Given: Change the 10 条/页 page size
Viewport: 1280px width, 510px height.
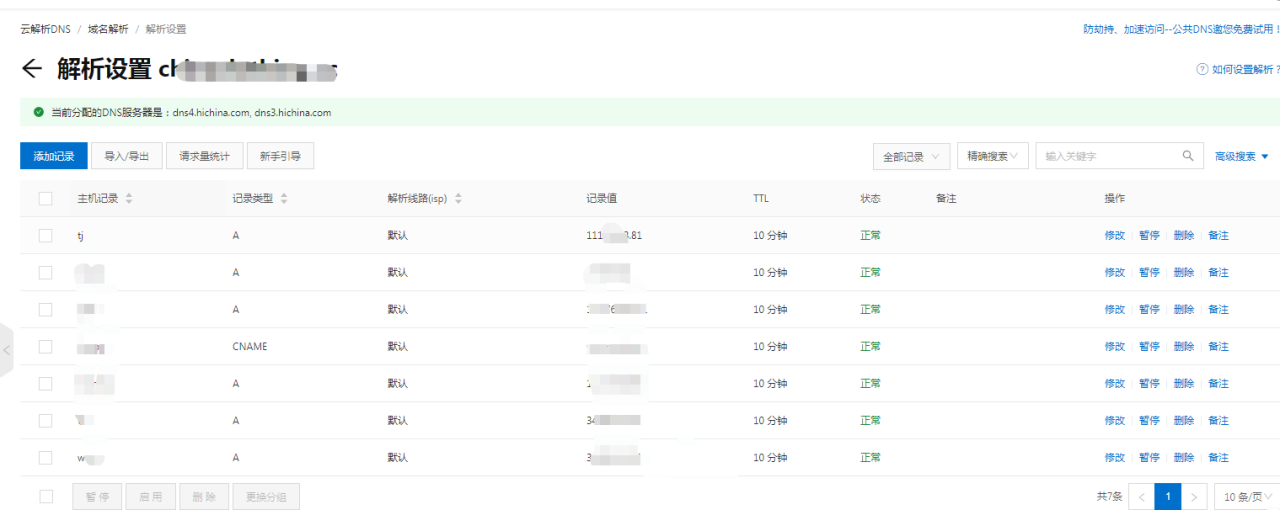Looking at the screenshot, I should click(x=1247, y=497).
